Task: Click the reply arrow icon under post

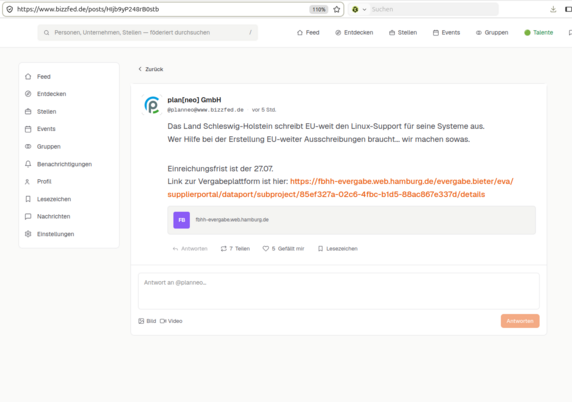Action: point(175,249)
